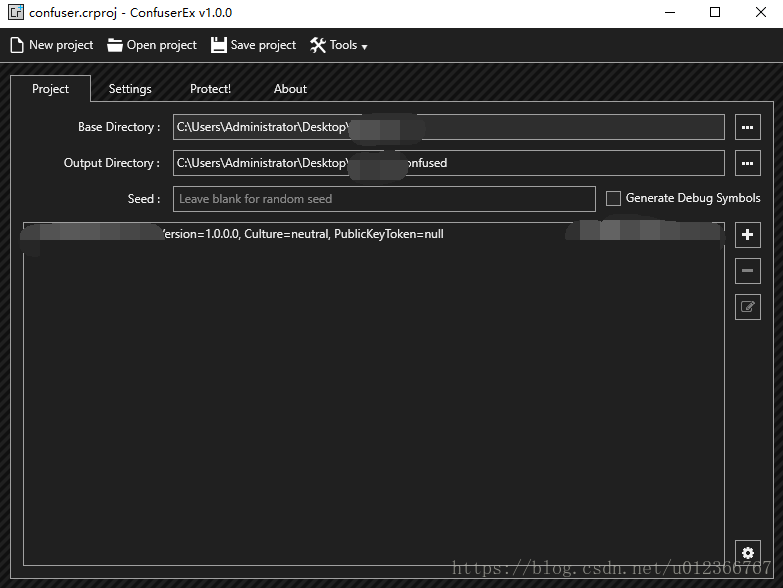Viewport: 783px width, 588px height.
Task: Close the ConfuserEx window
Action: [x=761, y=12]
